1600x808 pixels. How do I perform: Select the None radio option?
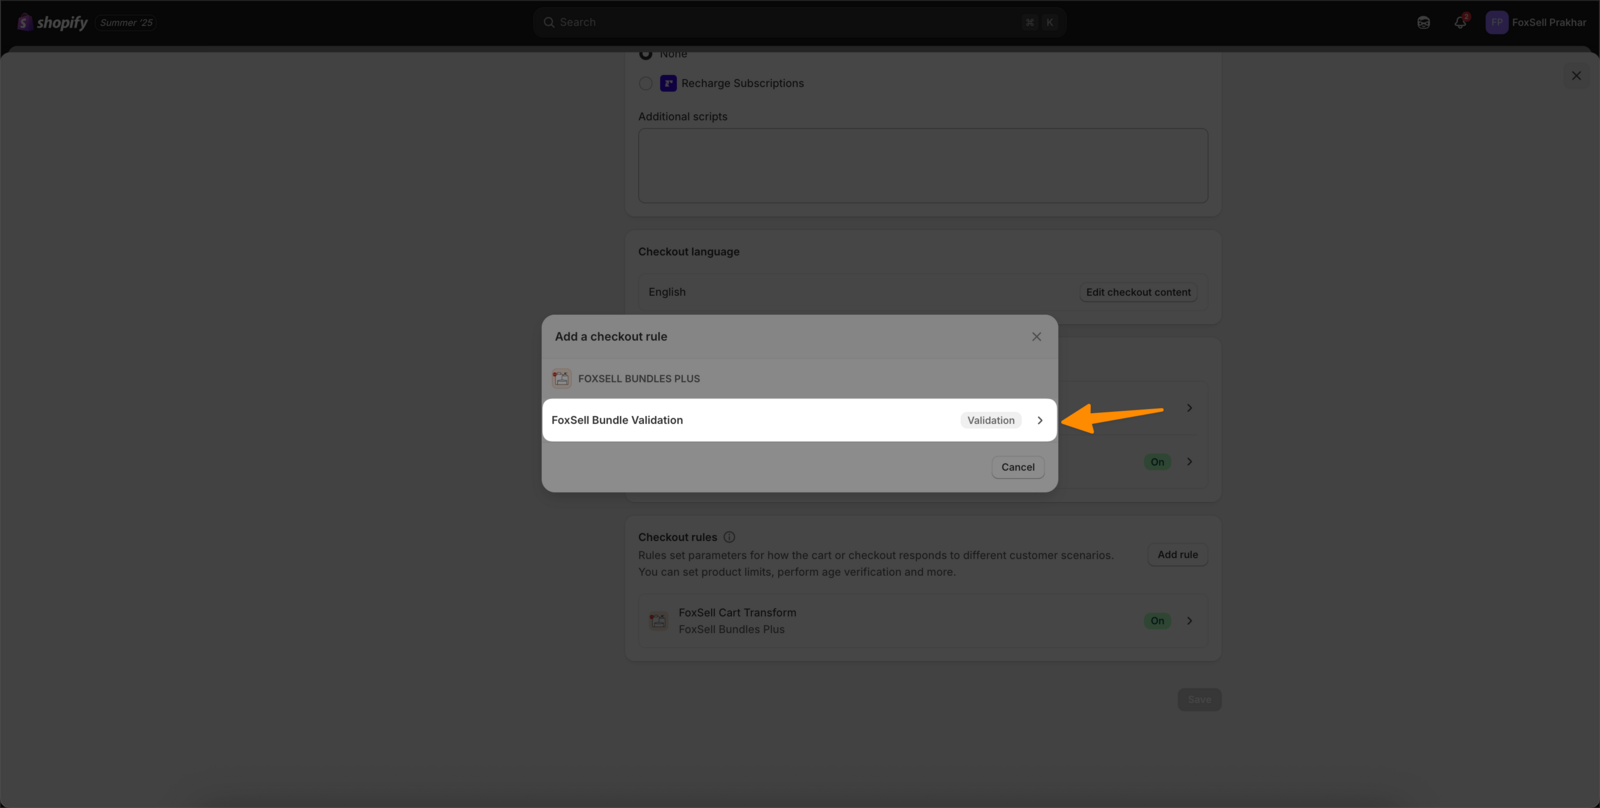pos(646,54)
